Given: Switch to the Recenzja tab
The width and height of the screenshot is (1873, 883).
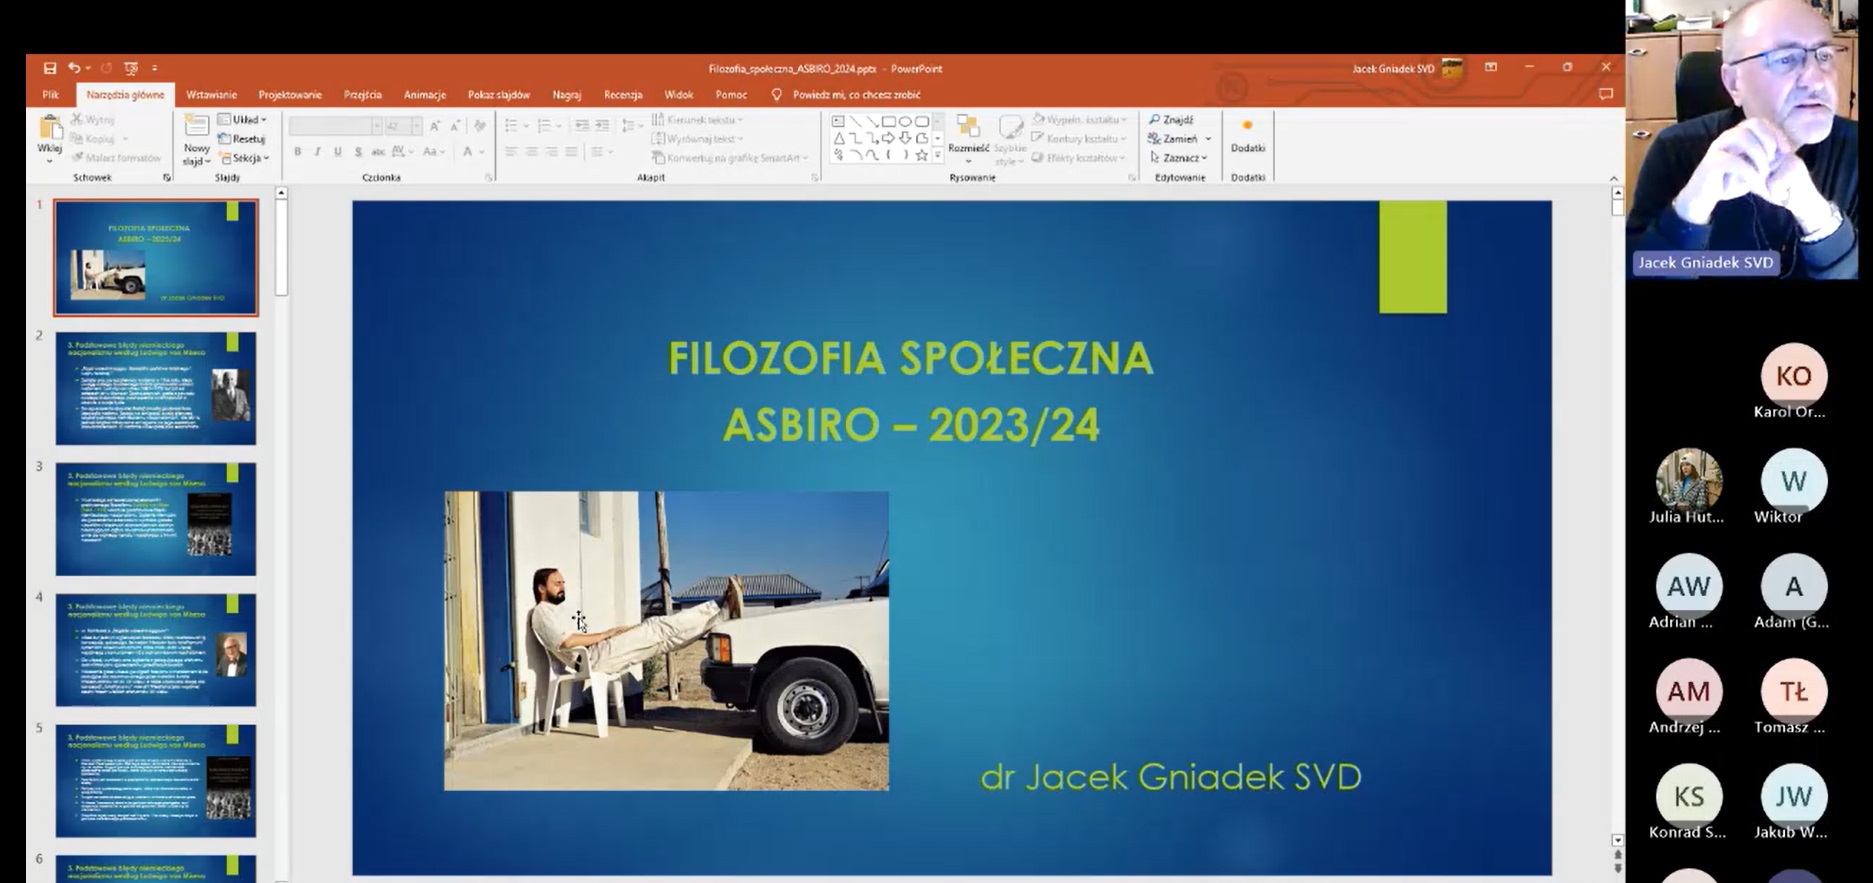Looking at the screenshot, I should coord(623,95).
